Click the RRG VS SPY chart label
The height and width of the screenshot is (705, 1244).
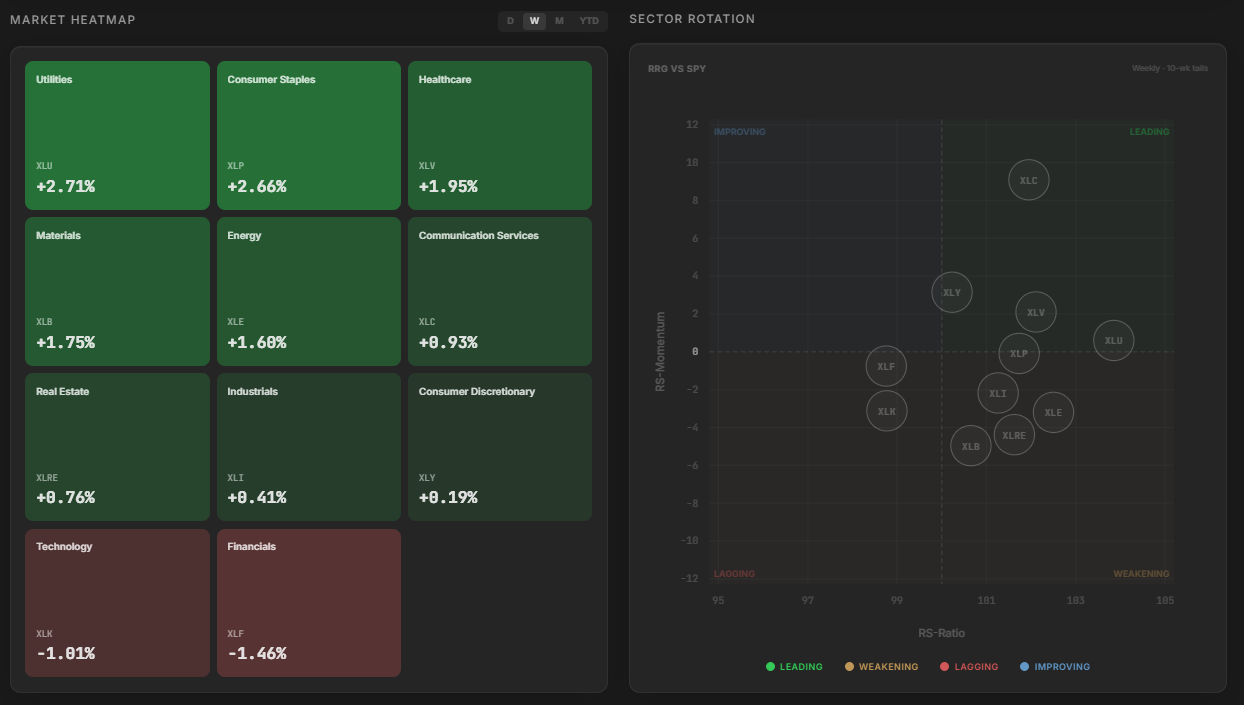676,69
